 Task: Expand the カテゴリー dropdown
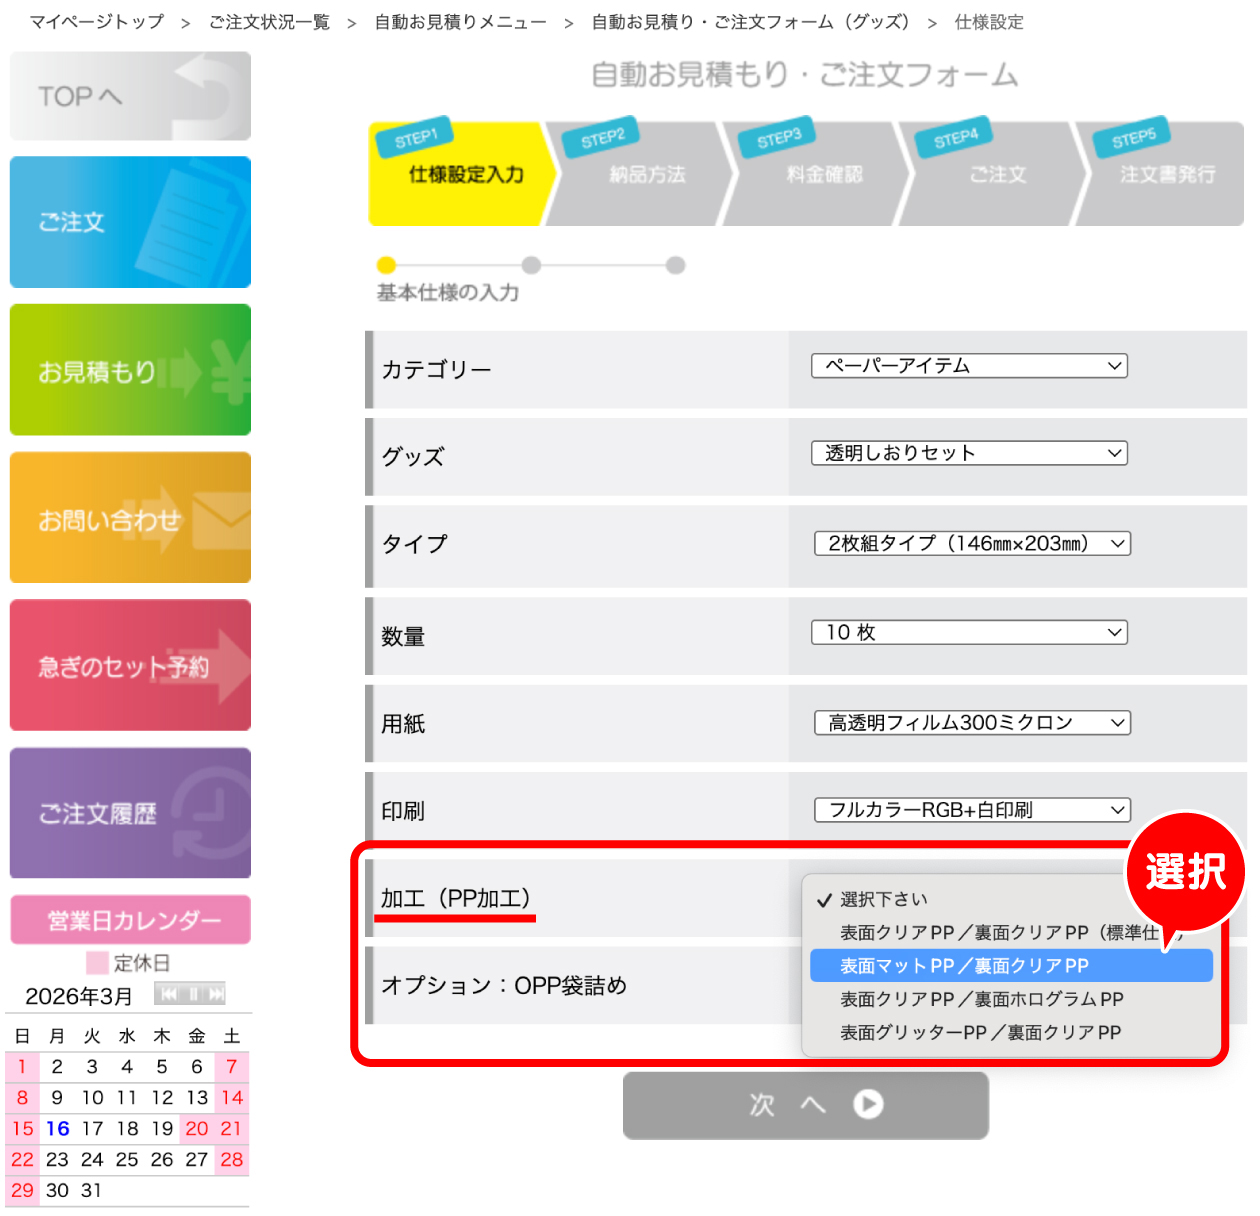pos(968,366)
